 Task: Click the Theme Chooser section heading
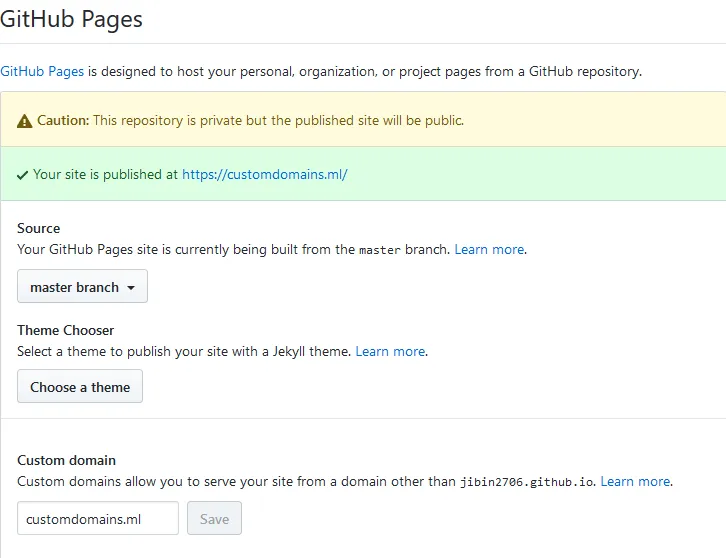tap(66, 330)
